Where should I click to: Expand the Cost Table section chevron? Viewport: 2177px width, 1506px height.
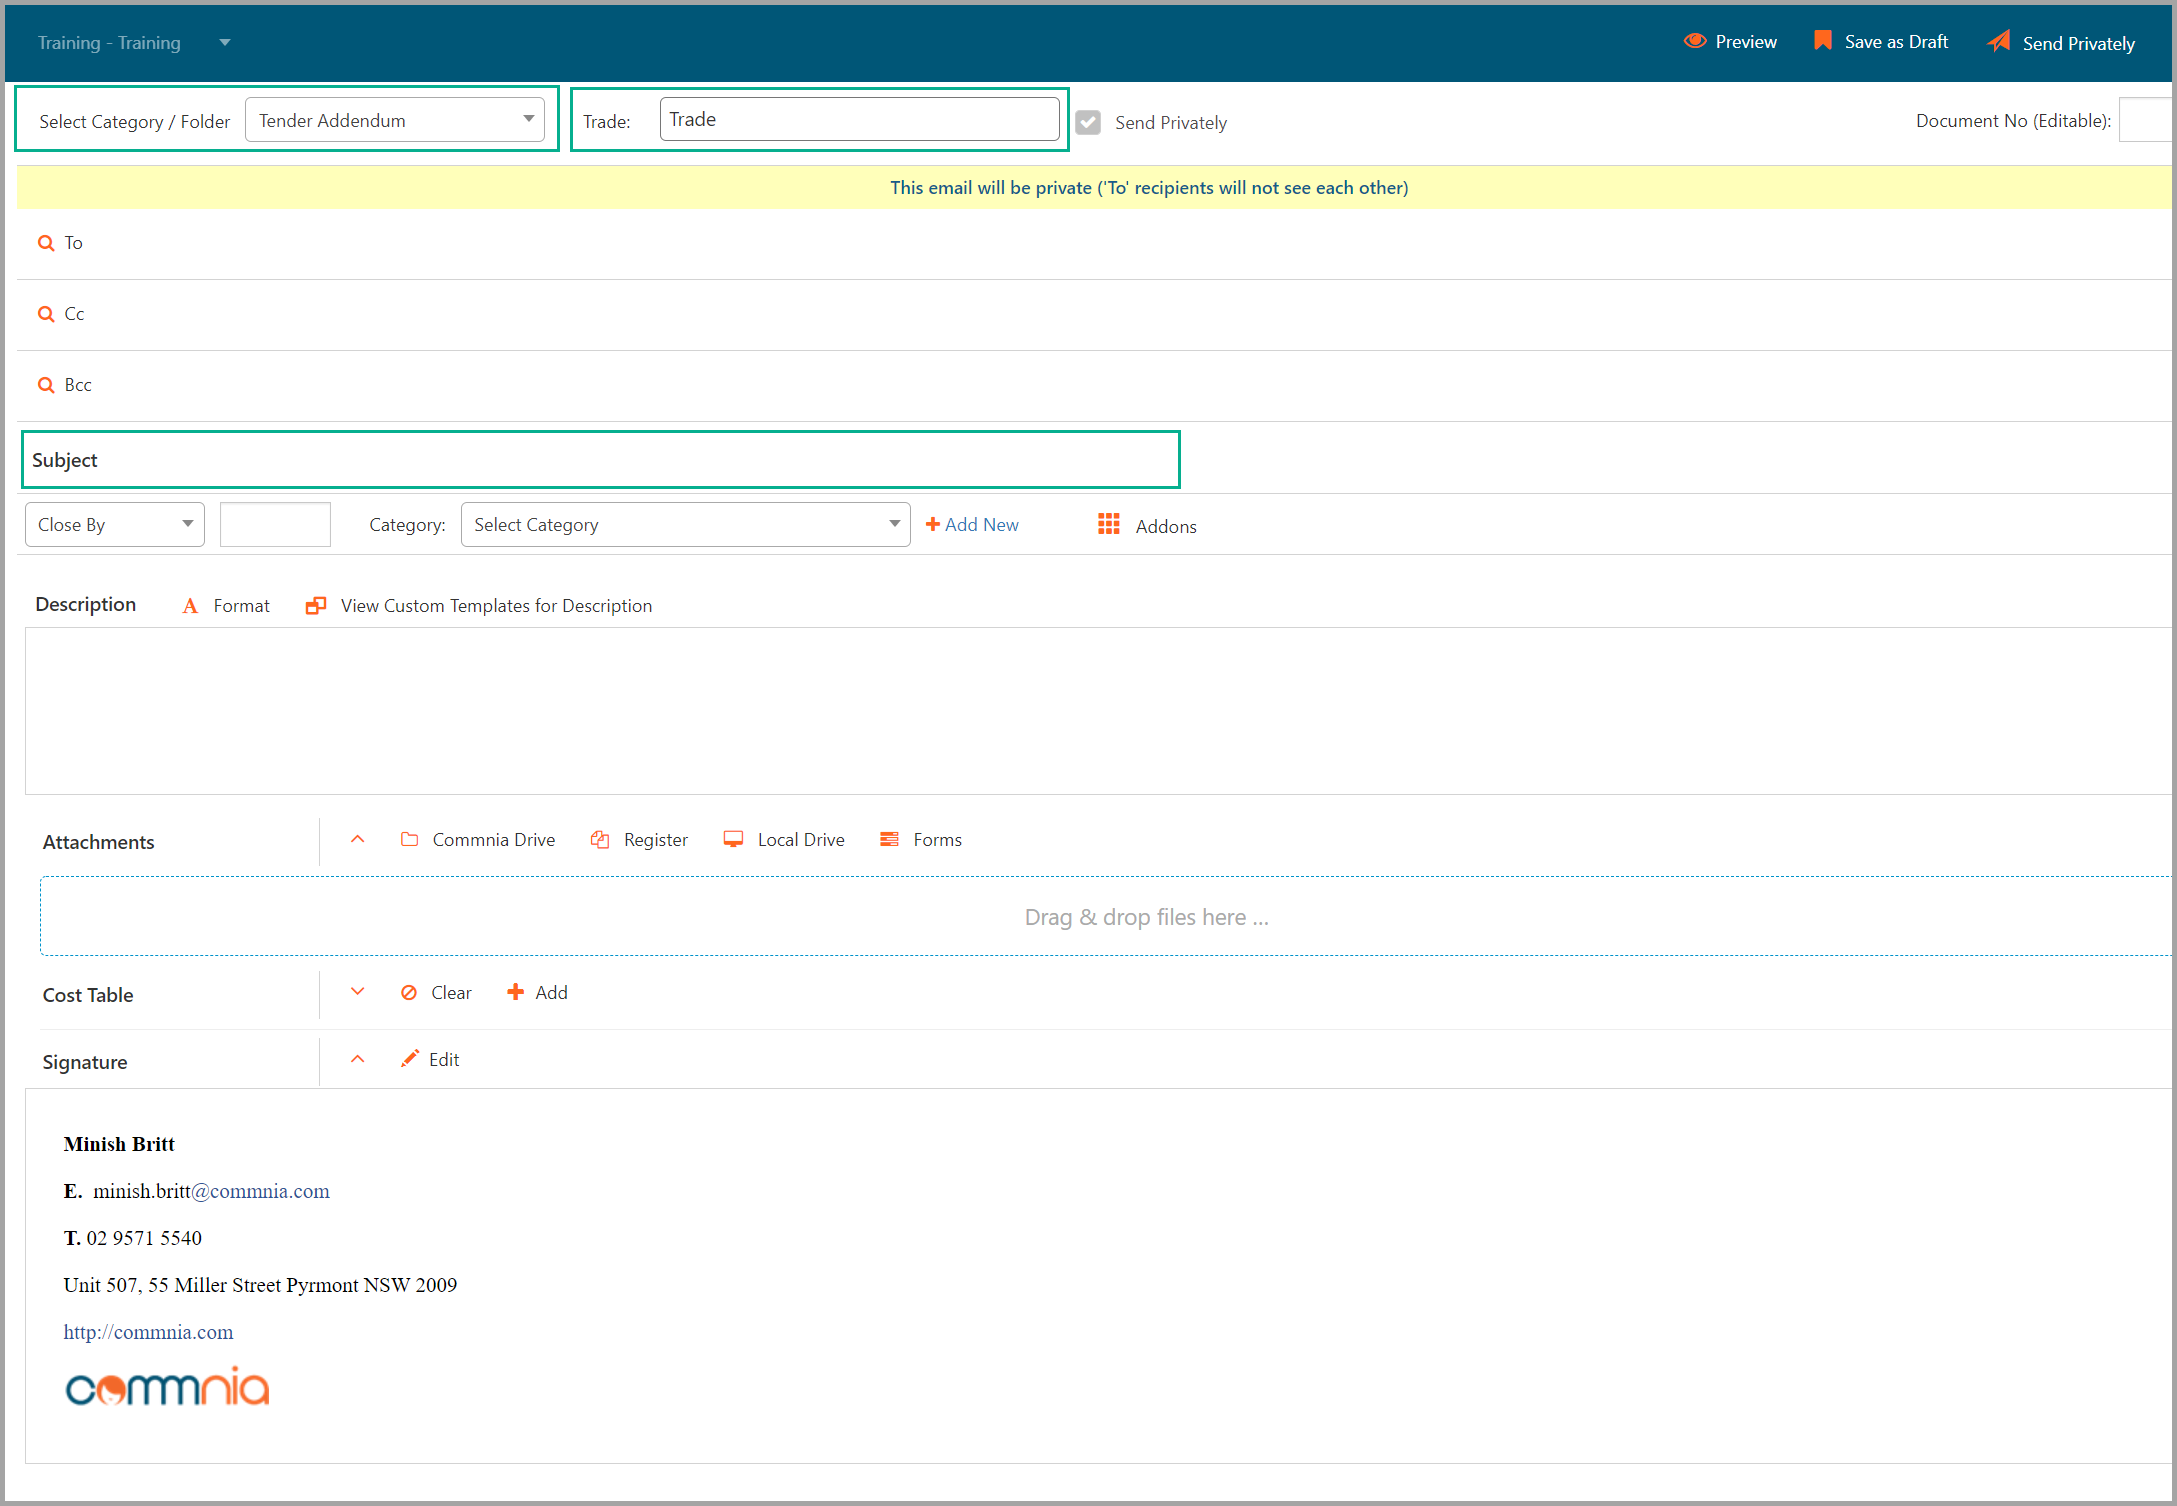pyautogui.click(x=357, y=992)
